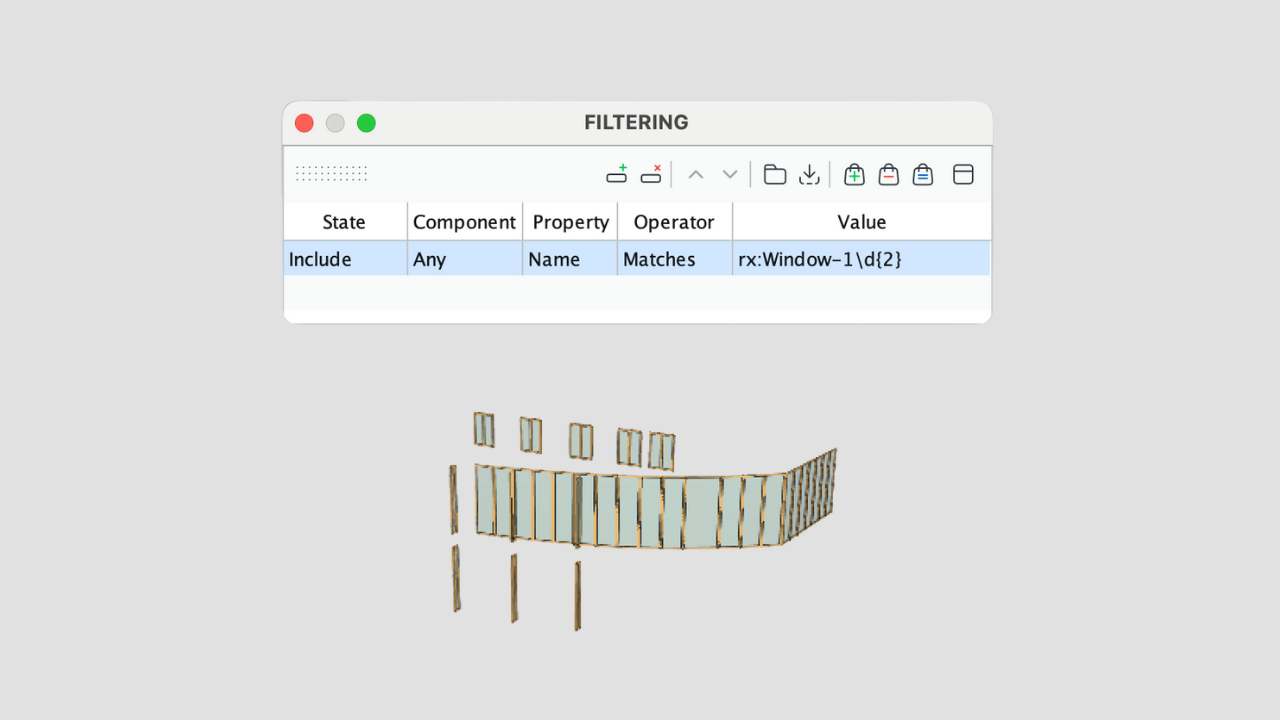Open filter file with folder icon

[x=775, y=175]
